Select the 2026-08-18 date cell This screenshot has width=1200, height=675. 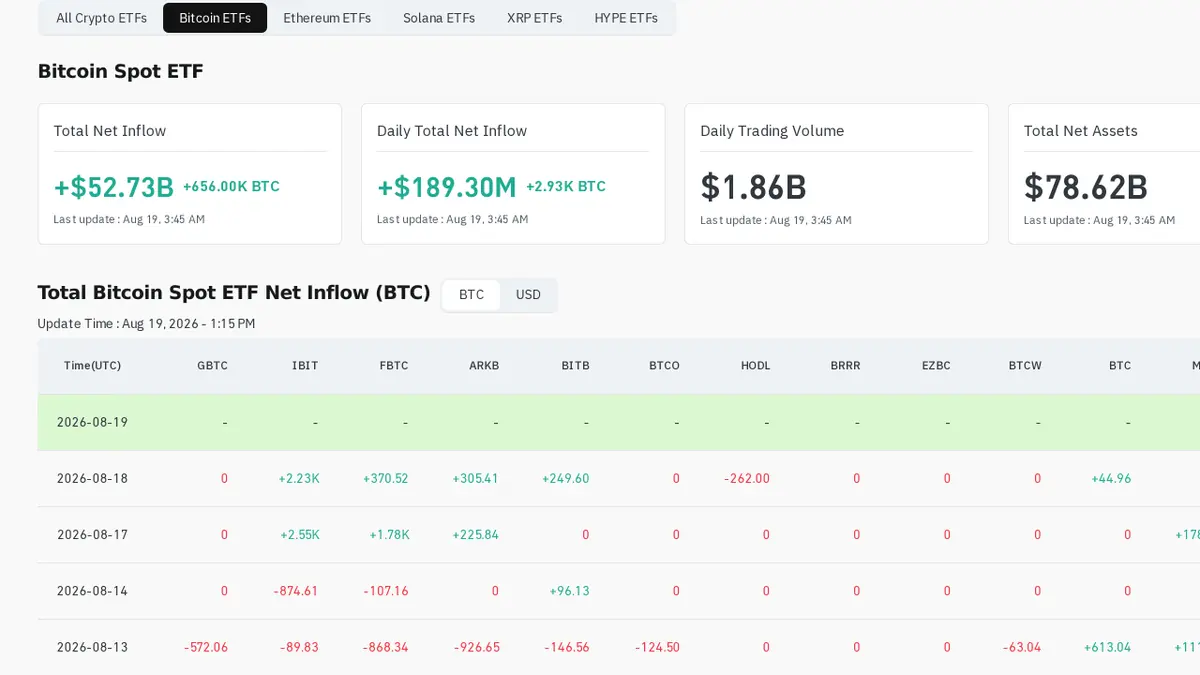[92, 479]
